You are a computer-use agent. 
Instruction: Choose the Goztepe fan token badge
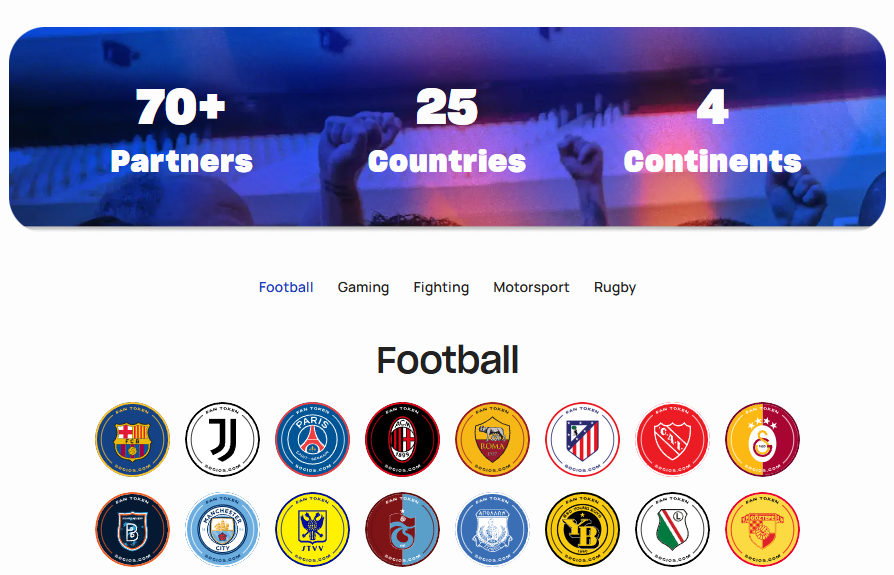(x=763, y=529)
